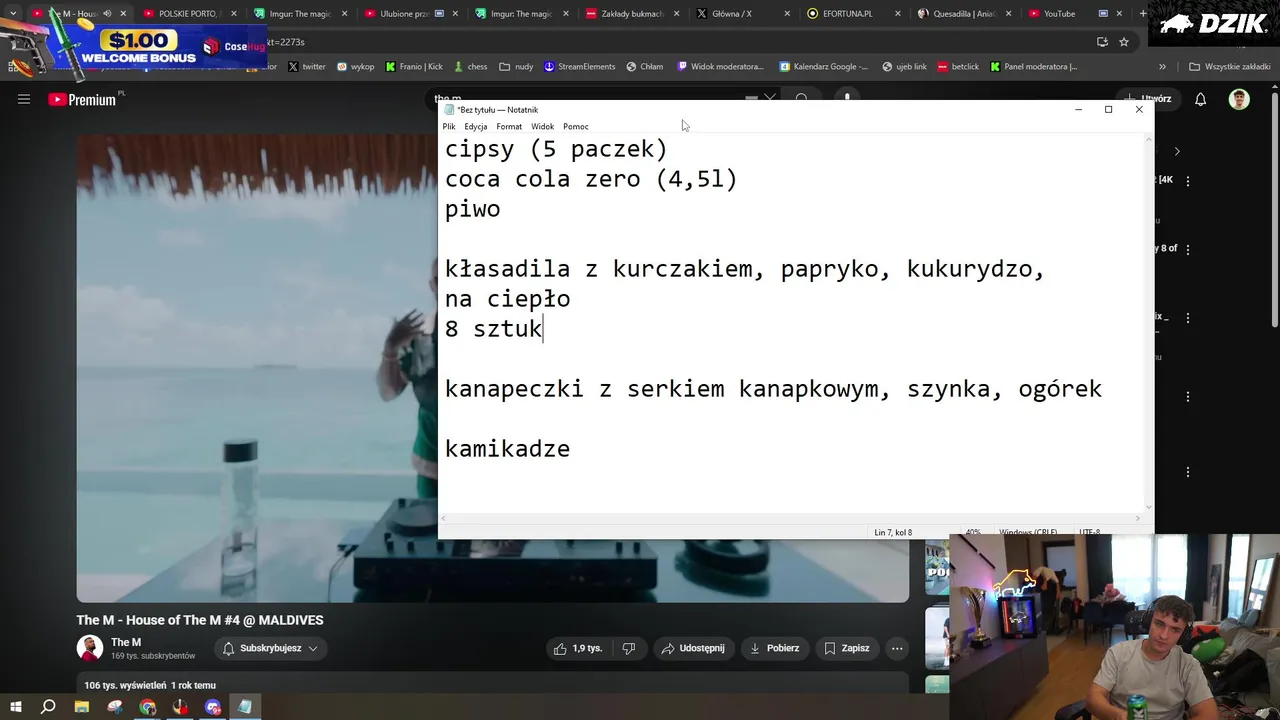Image resolution: width=1280 pixels, height=720 pixels.
Task: Open the ujeb link bookmark
Action: pos(905,67)
